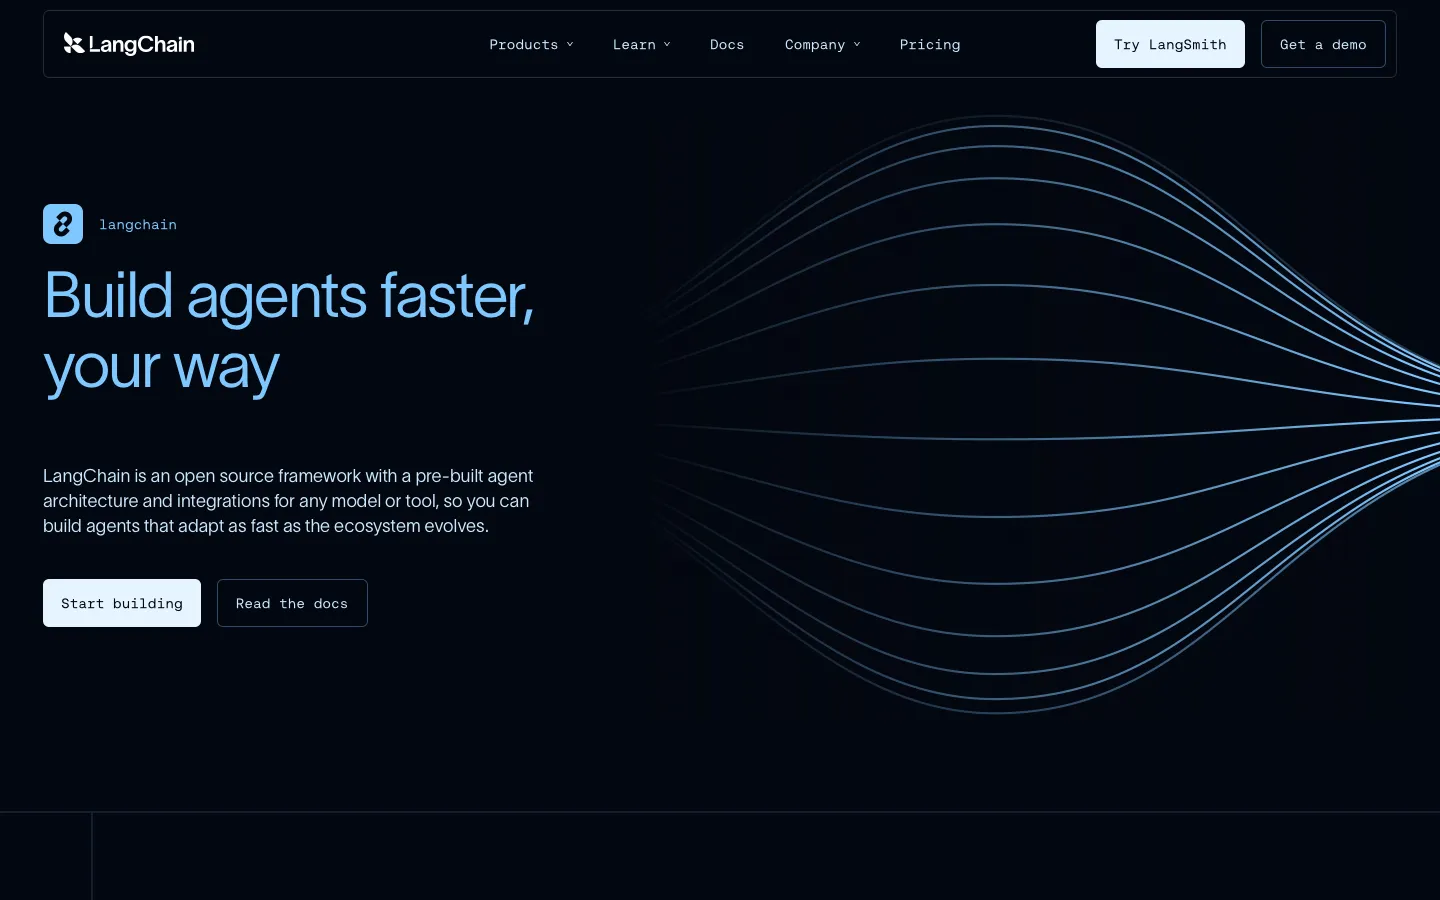Click the 'Build agents faster, your way' headline
Viewport: 1440px width, 900px height.
(x=289, y=332)
